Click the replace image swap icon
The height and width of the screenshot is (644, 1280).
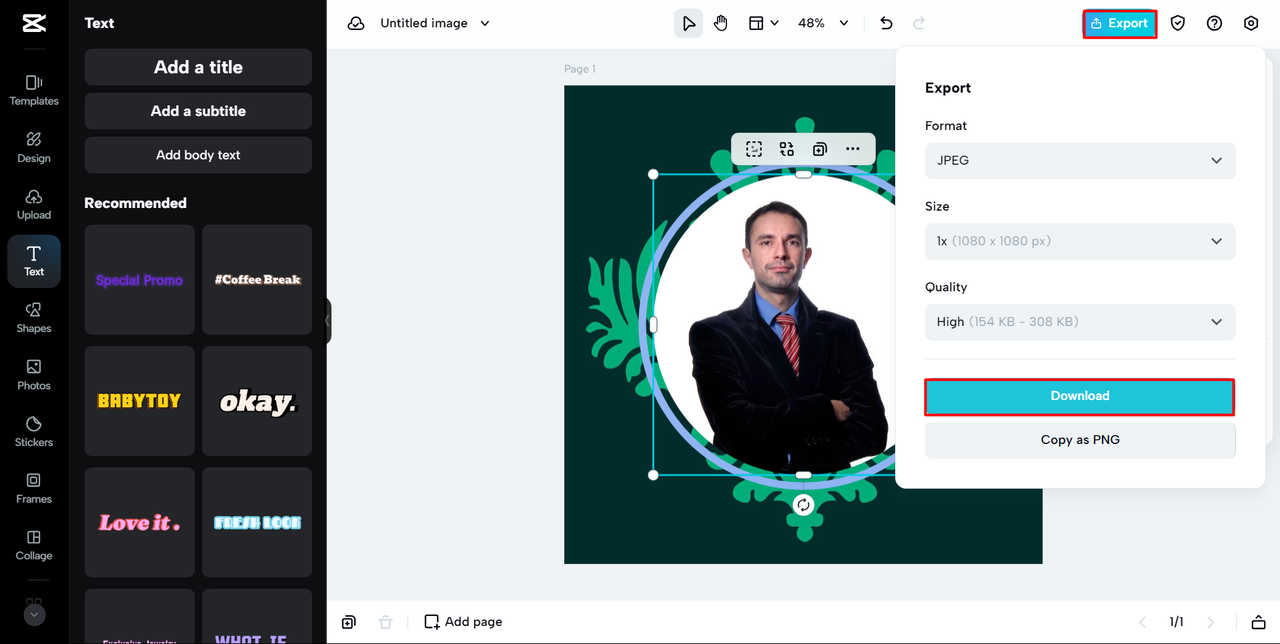(x=787, y=149)
